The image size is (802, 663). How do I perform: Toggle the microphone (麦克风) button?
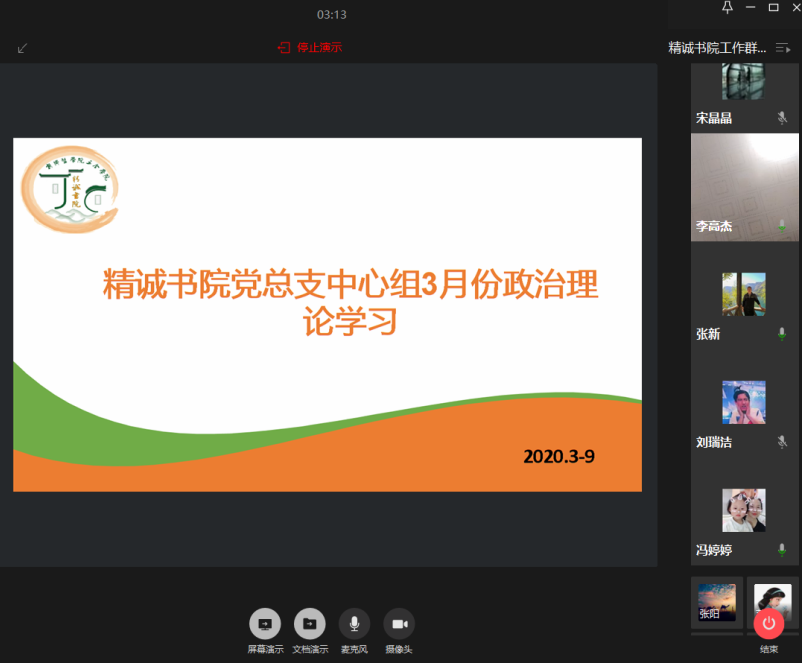pos(354,624)
